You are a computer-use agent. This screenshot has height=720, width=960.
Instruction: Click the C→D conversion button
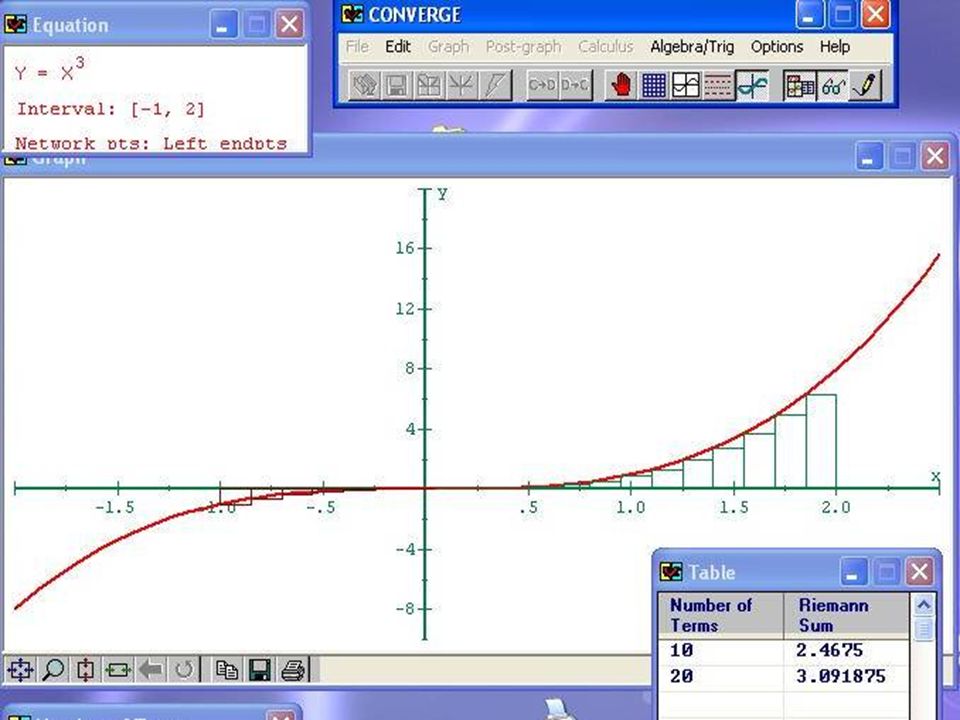[x=542, y=86]
